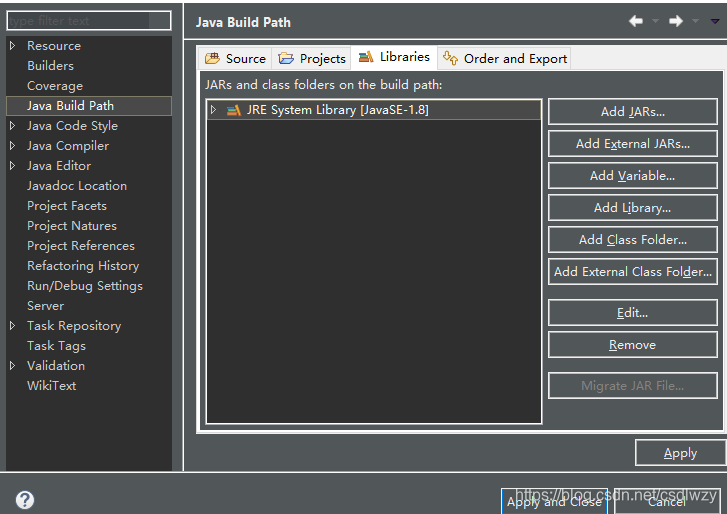The image size is (727, 514).
Task: Expand the JRE System Library entry
Action: (213, 110)
